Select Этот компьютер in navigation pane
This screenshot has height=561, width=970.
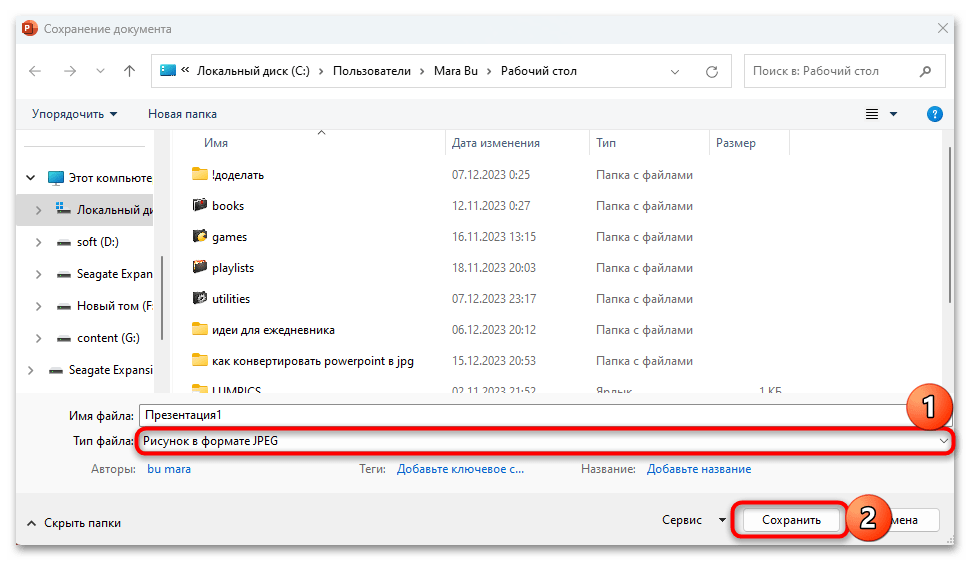(x=110, y=178)
